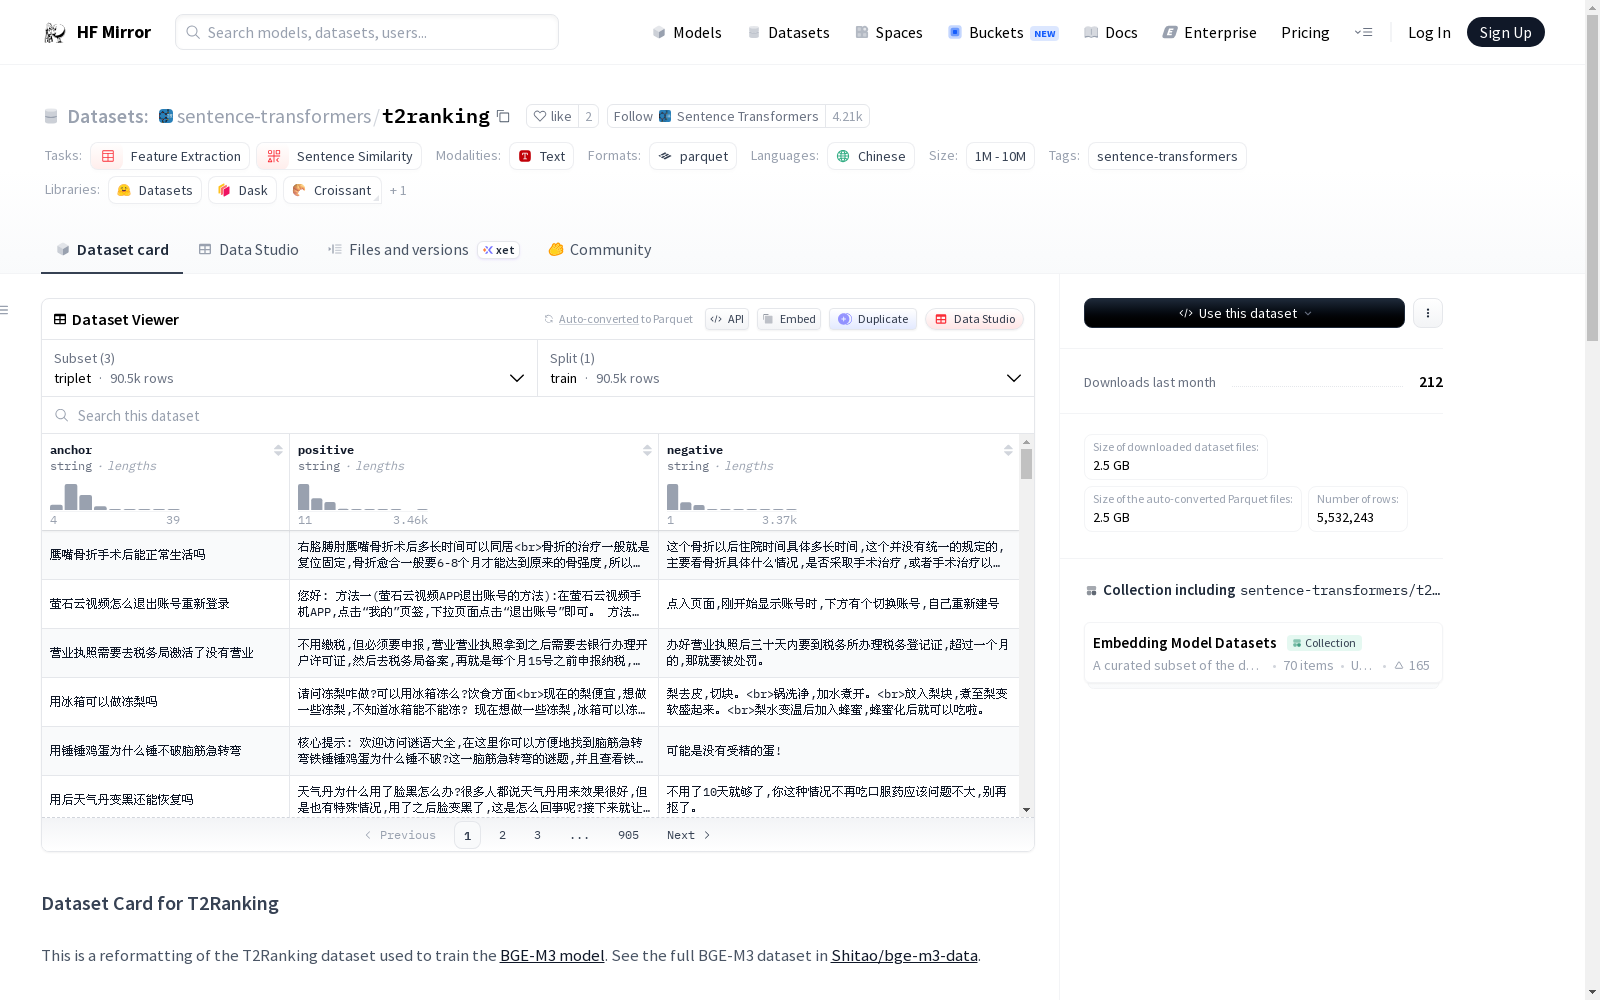This screenshot has width=1600, height=1000.
Task: Open the Embed button in Dataset Viewer
Action: 789,319
